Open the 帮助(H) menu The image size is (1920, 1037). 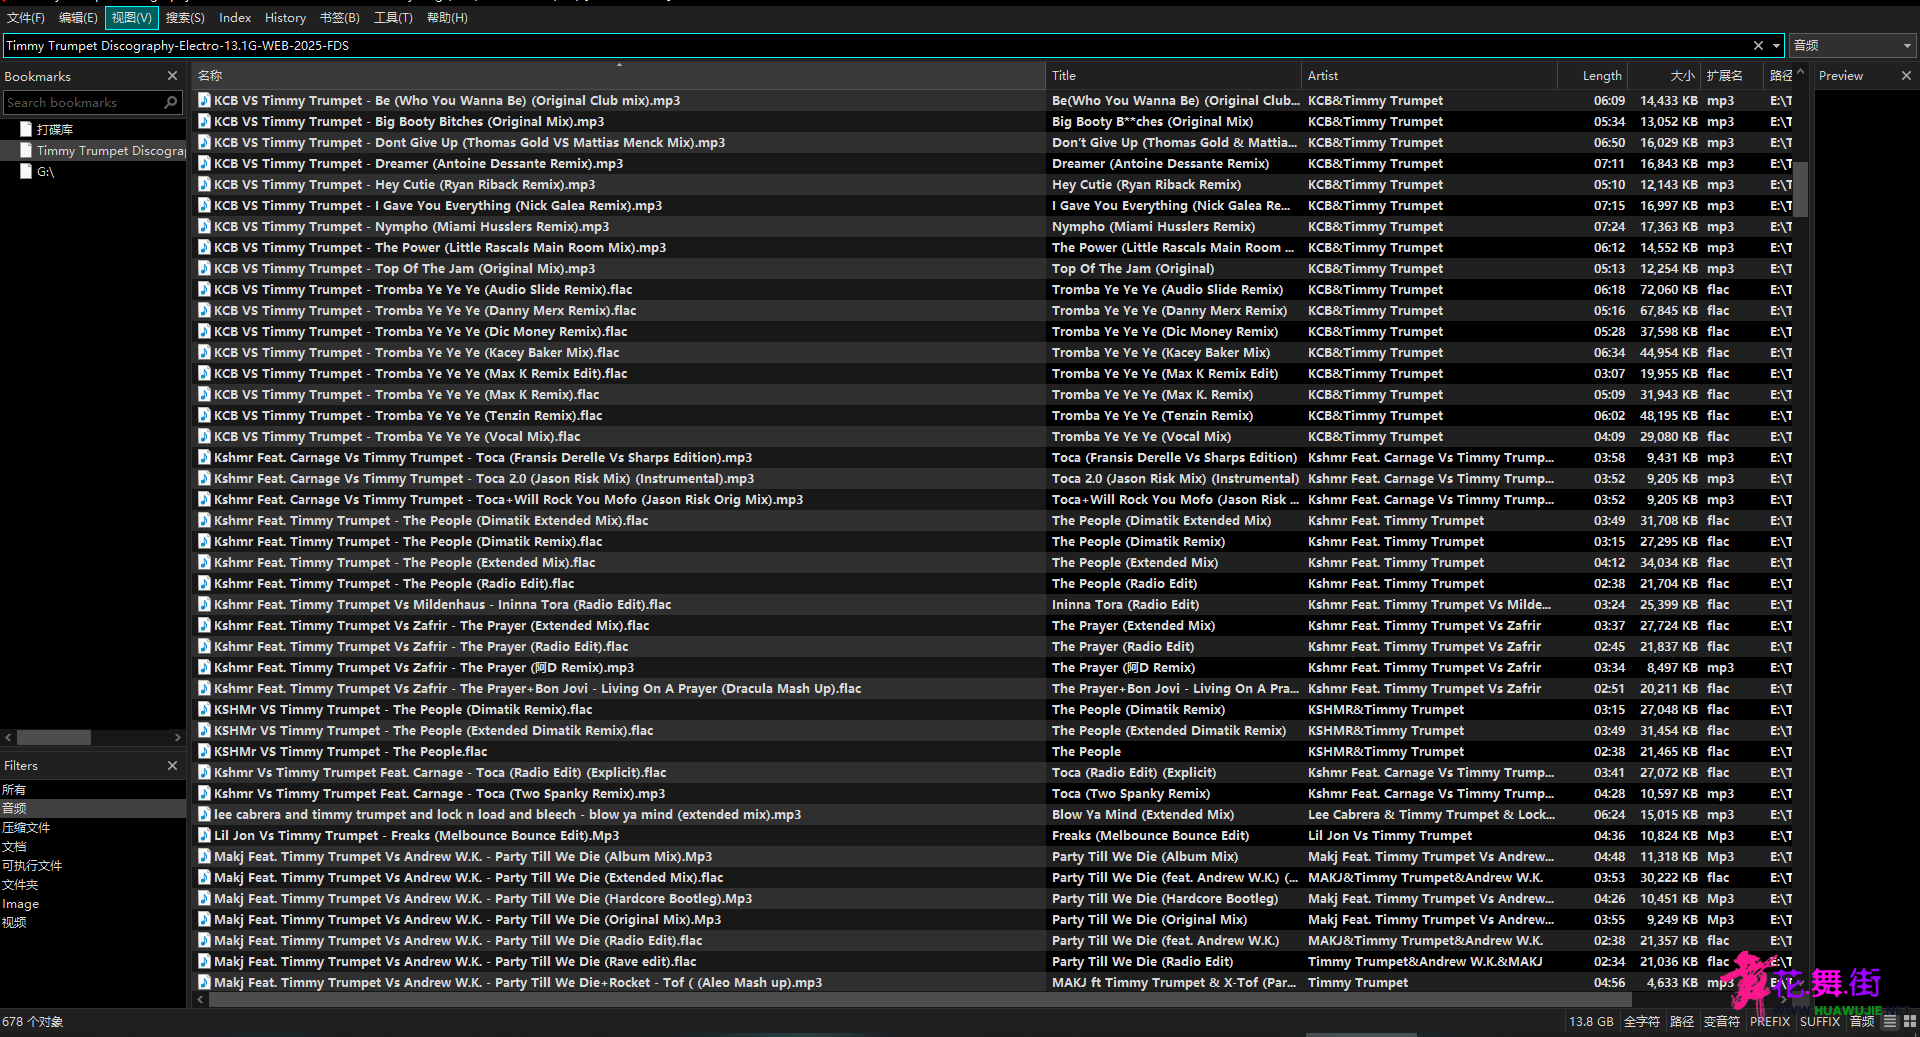point(447,17)
